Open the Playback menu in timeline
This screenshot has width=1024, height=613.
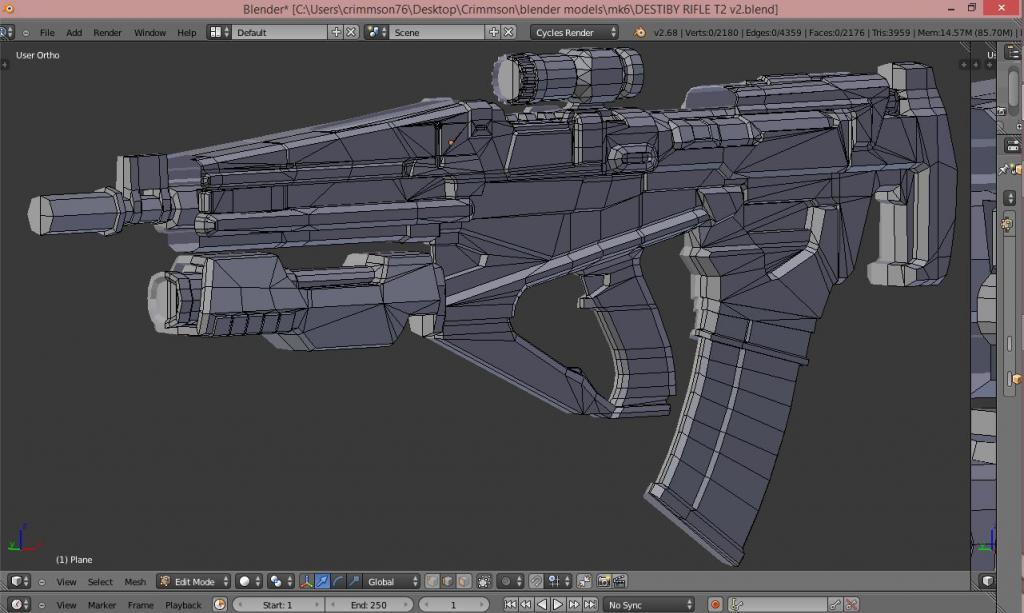pos(183,605)
